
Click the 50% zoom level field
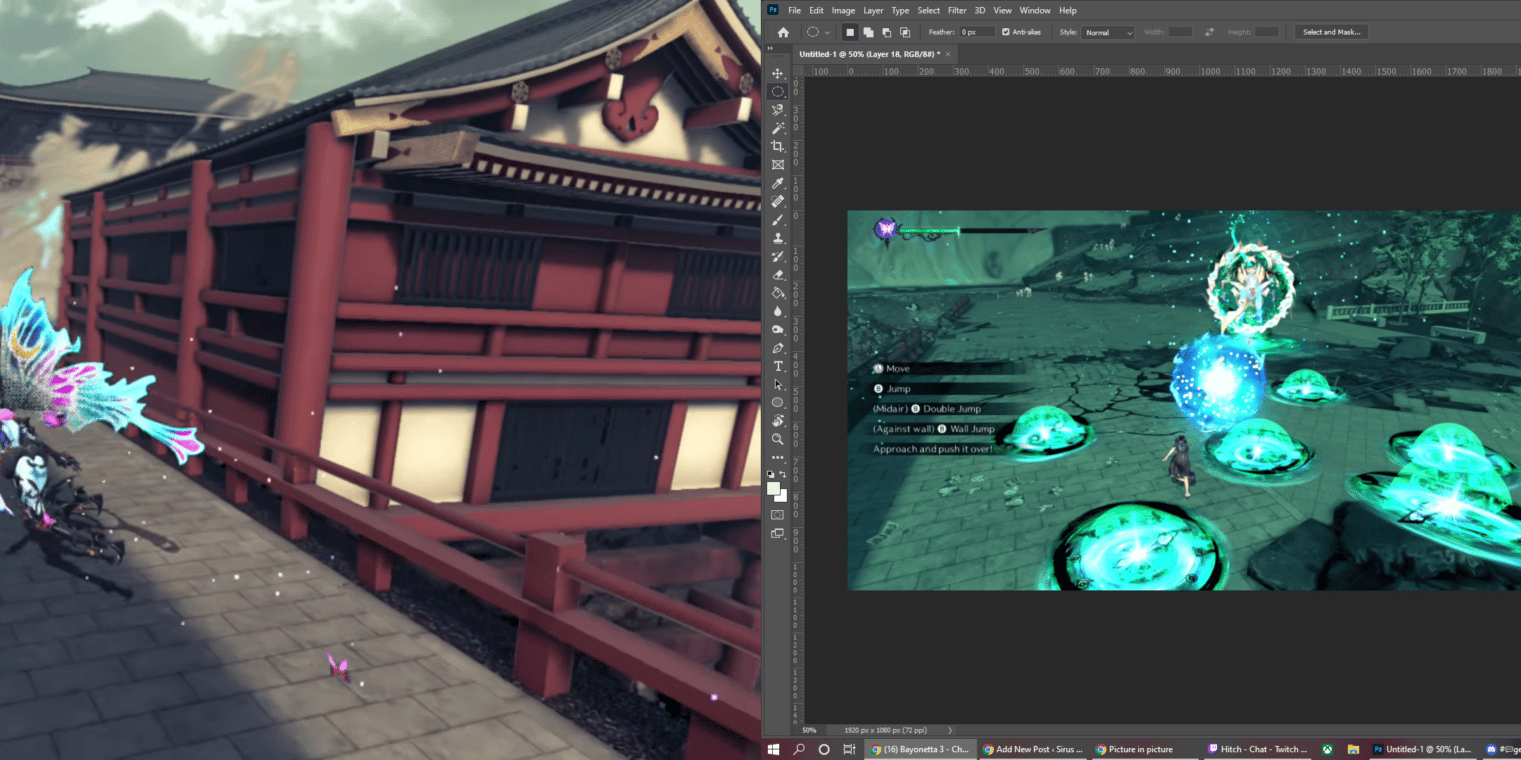[810, 730]
